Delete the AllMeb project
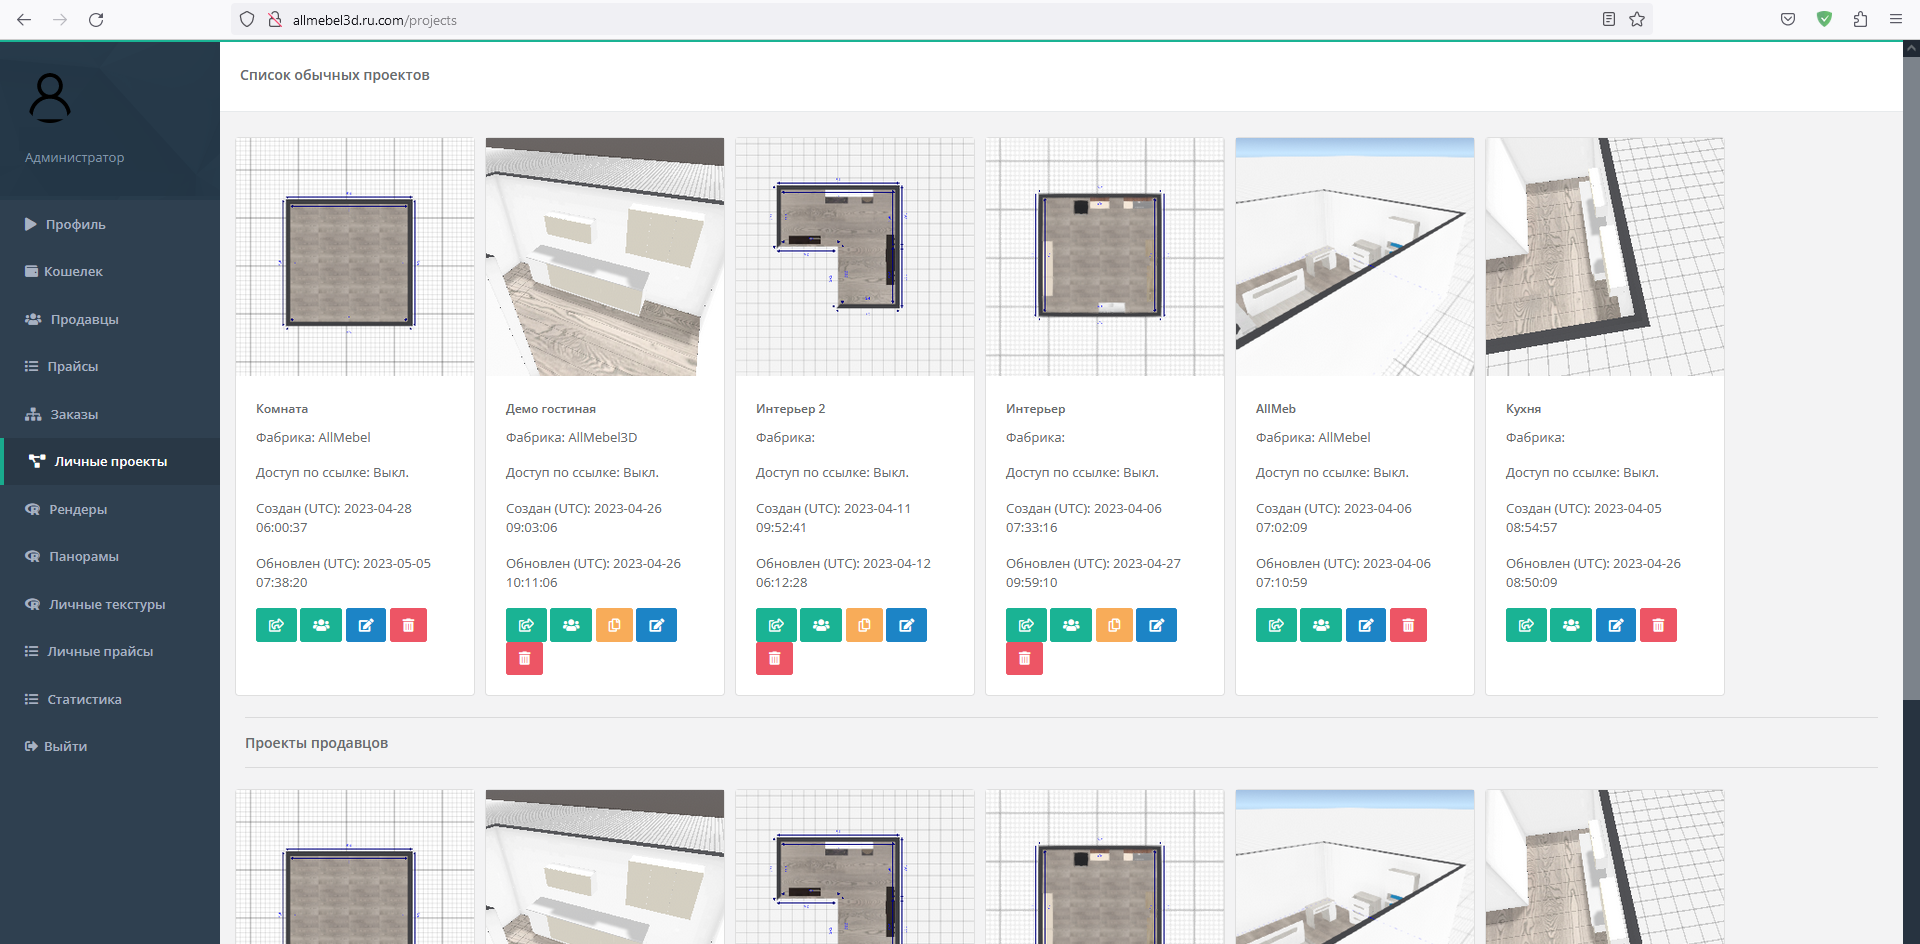 (x=1408, y=625)
